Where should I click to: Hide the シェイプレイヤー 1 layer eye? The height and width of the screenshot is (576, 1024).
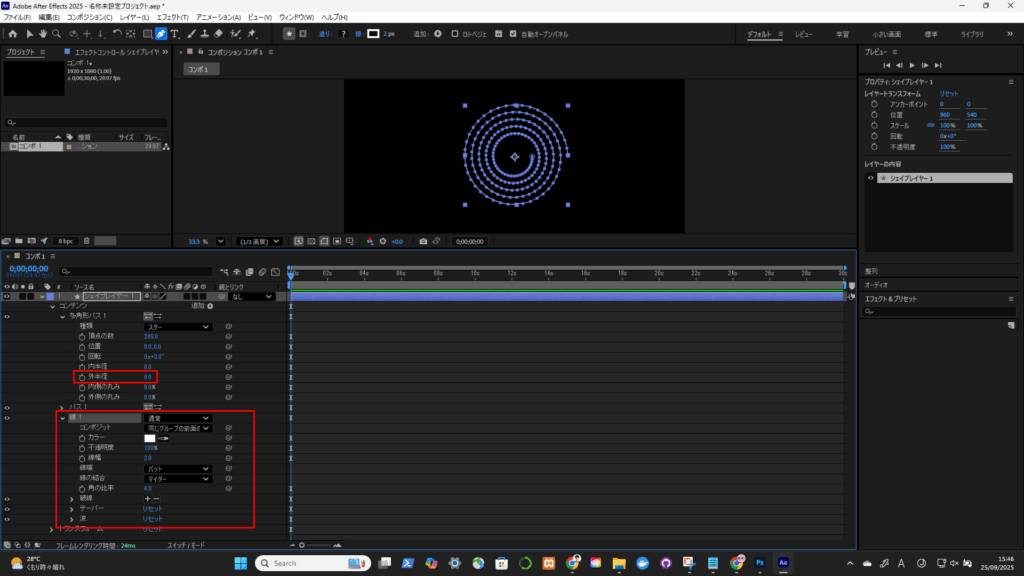click(7, 296)
